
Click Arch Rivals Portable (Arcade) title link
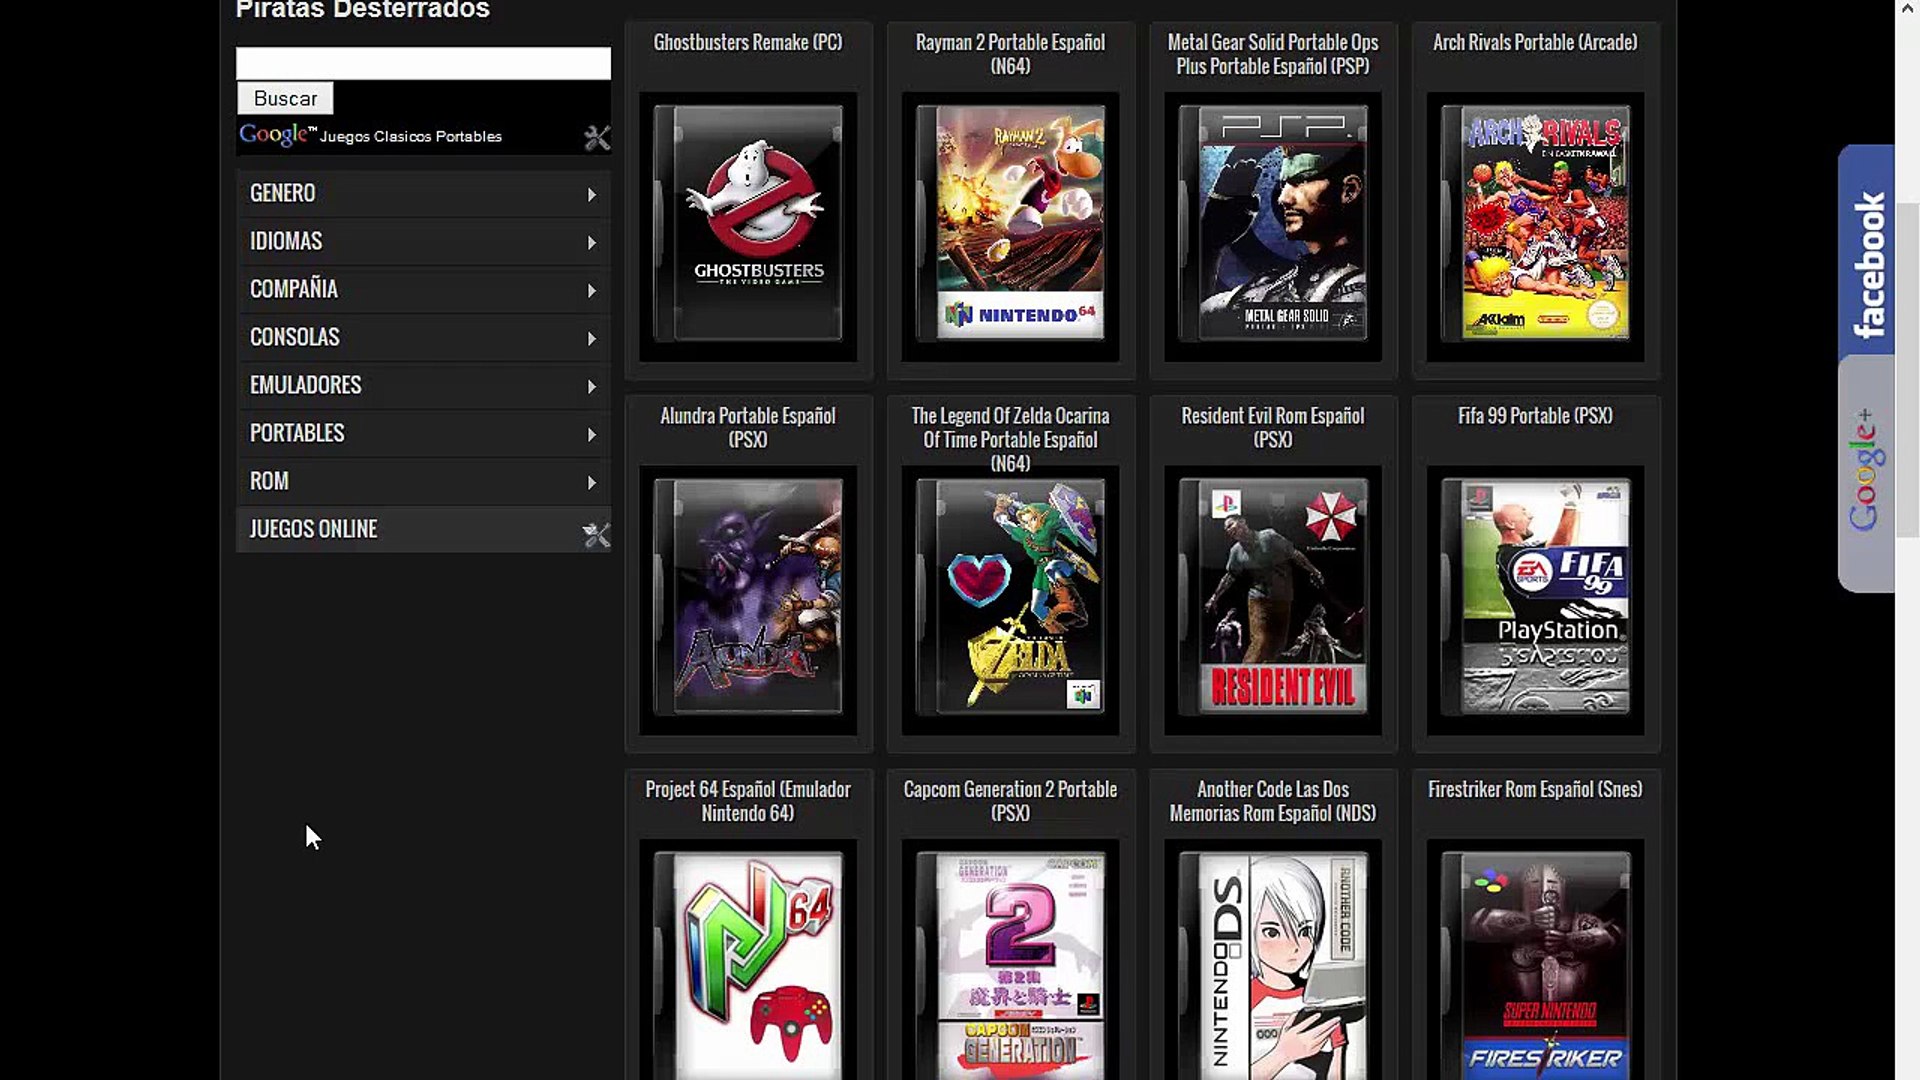coord(1535,43)
